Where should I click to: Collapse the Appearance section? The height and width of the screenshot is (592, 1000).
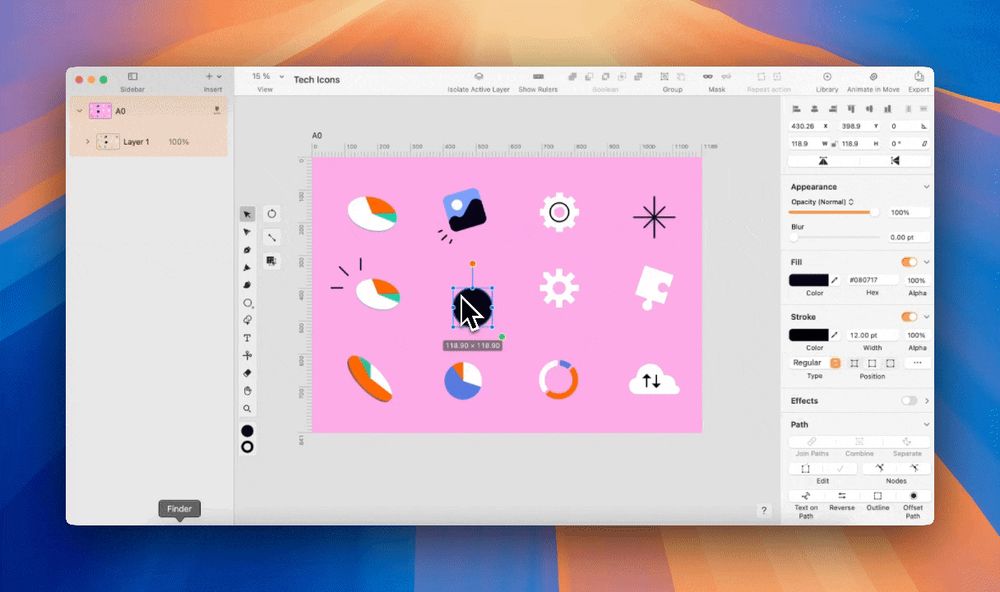[926, 187]
